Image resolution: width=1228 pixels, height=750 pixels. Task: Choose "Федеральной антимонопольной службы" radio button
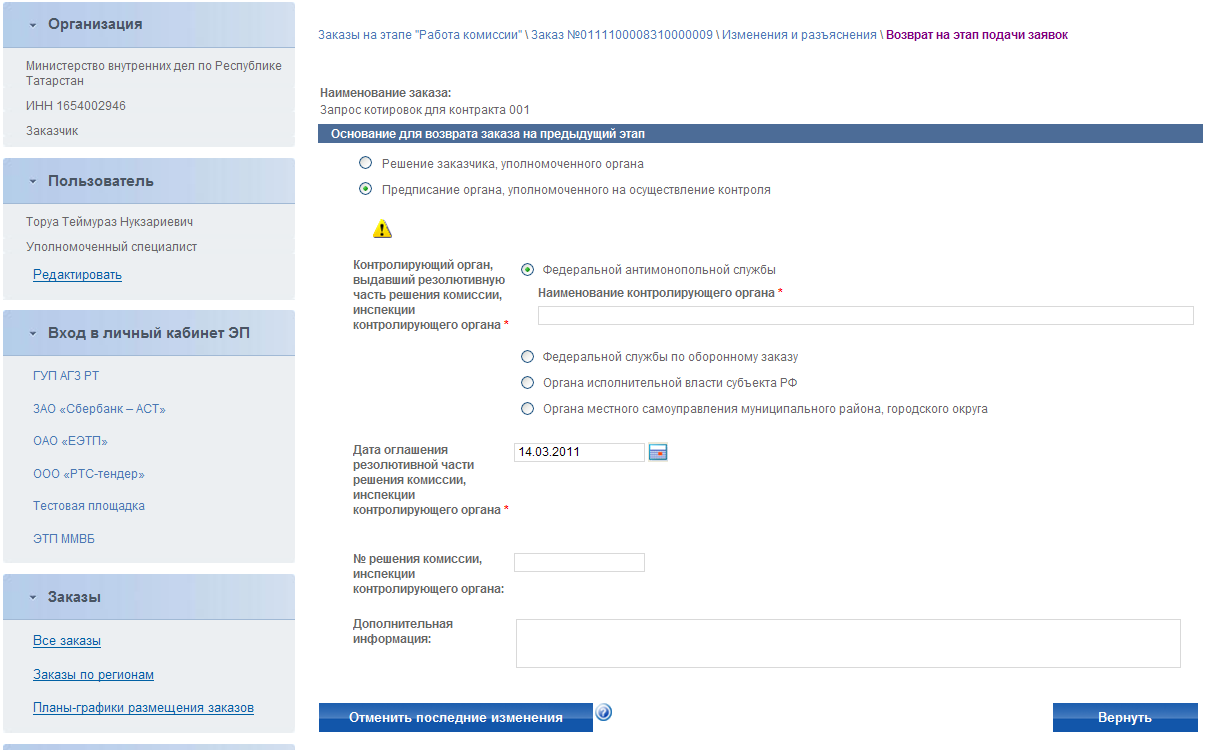[x=527, y=269]
